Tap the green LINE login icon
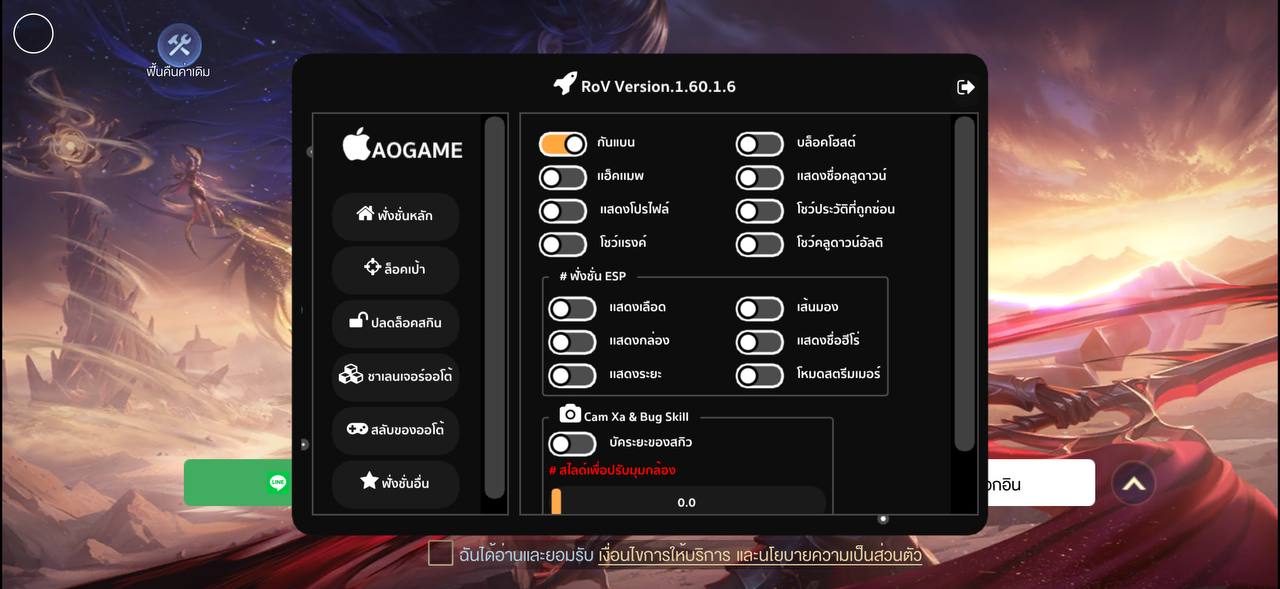This screenshot has height=589, width=1280. click(278, 483)
